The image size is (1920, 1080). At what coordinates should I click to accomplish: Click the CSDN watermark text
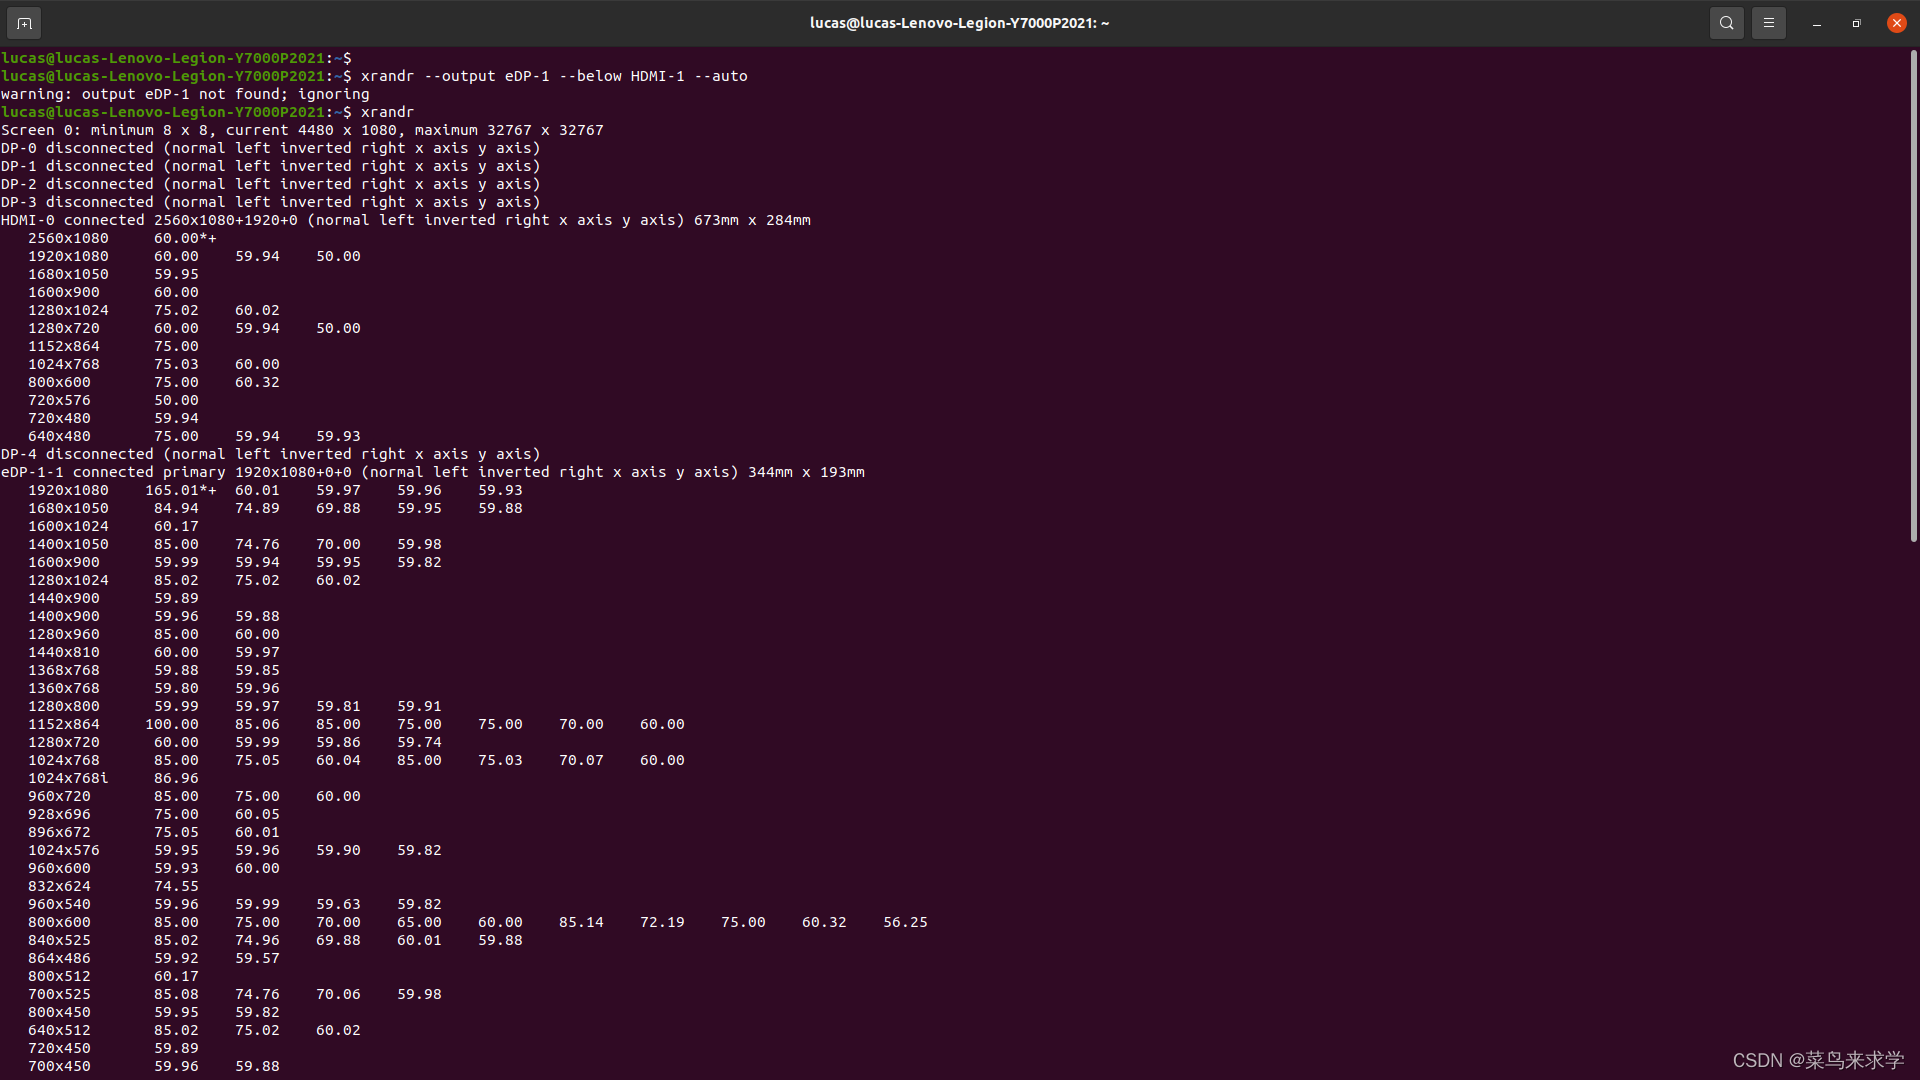pos(1817,1060)
